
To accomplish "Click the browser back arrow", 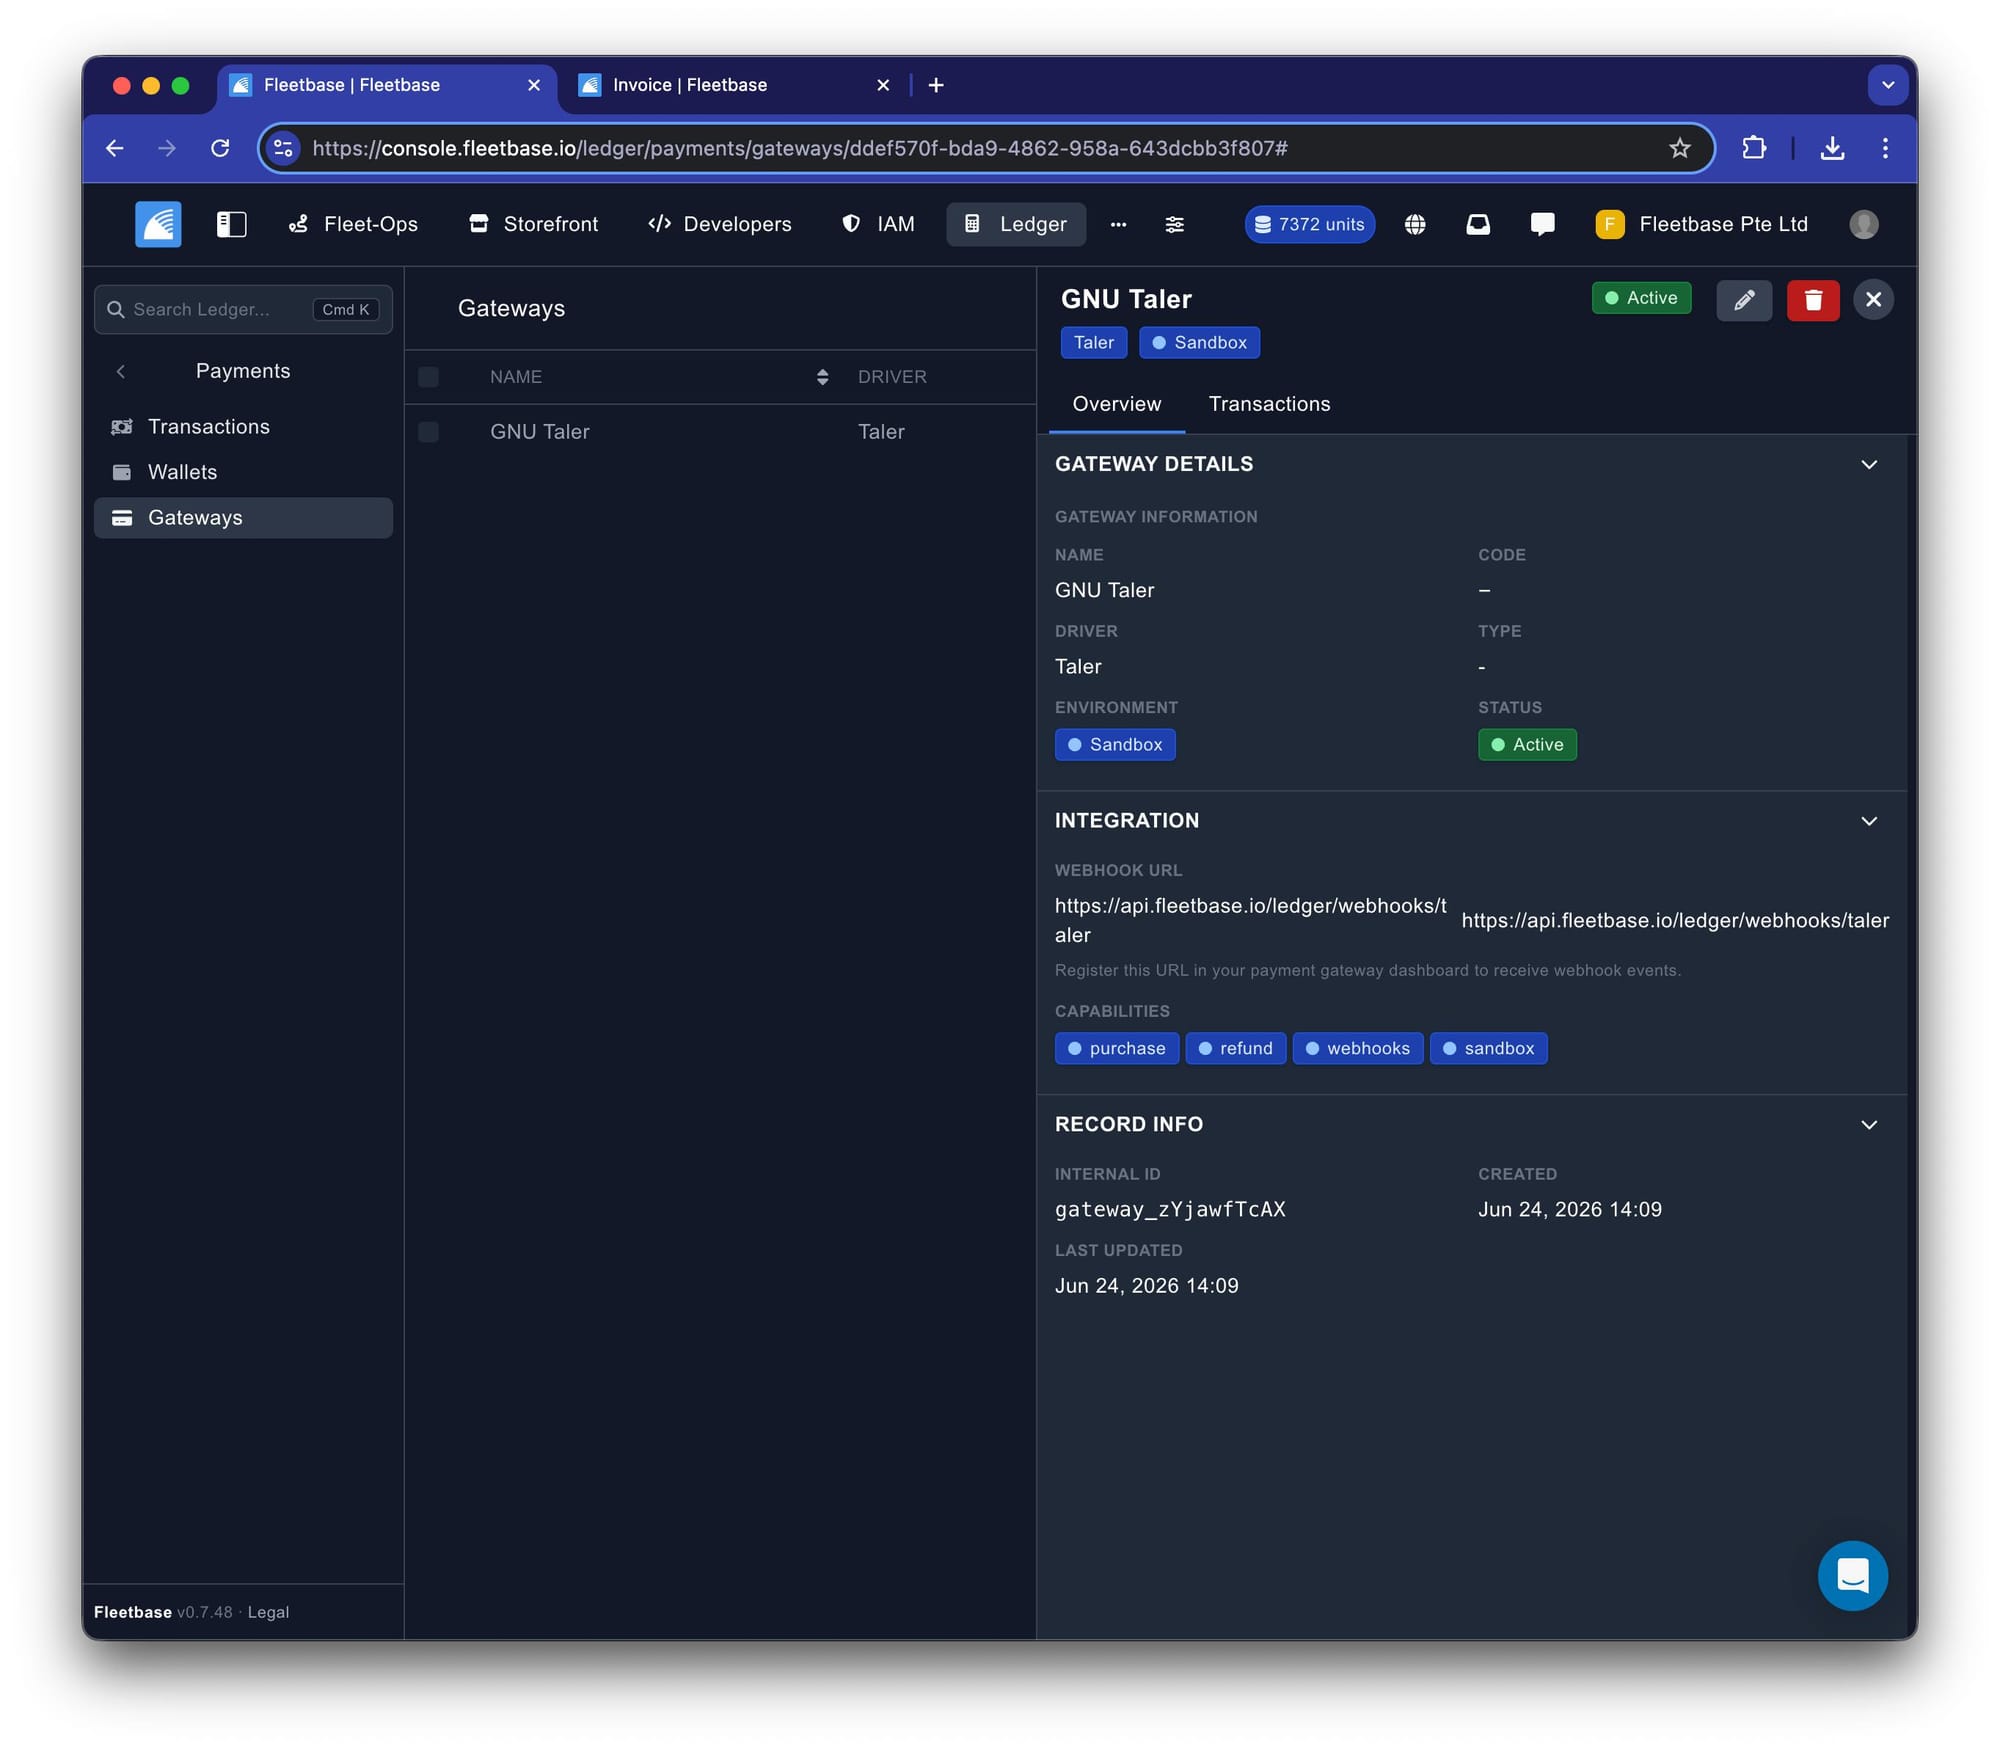I will click(x=115, y=148).
